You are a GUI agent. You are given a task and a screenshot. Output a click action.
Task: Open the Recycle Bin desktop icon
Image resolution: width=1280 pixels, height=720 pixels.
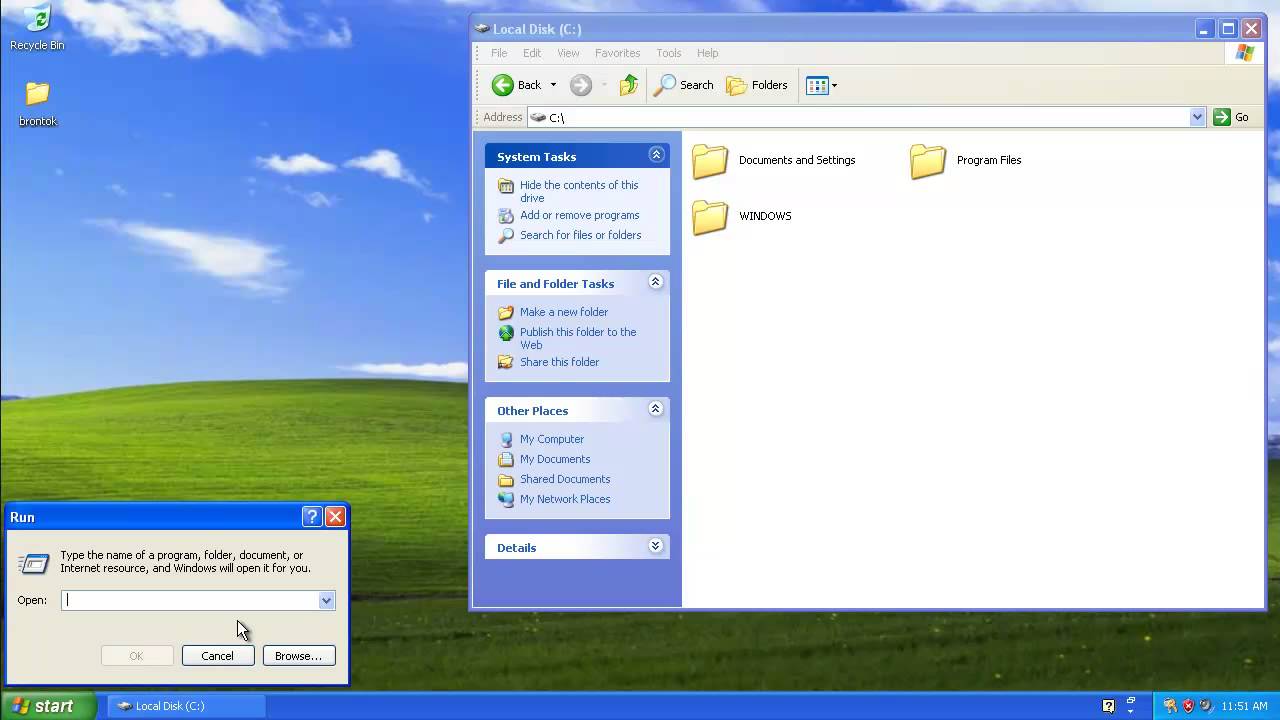pyautogui.click(x=37, y=28)
